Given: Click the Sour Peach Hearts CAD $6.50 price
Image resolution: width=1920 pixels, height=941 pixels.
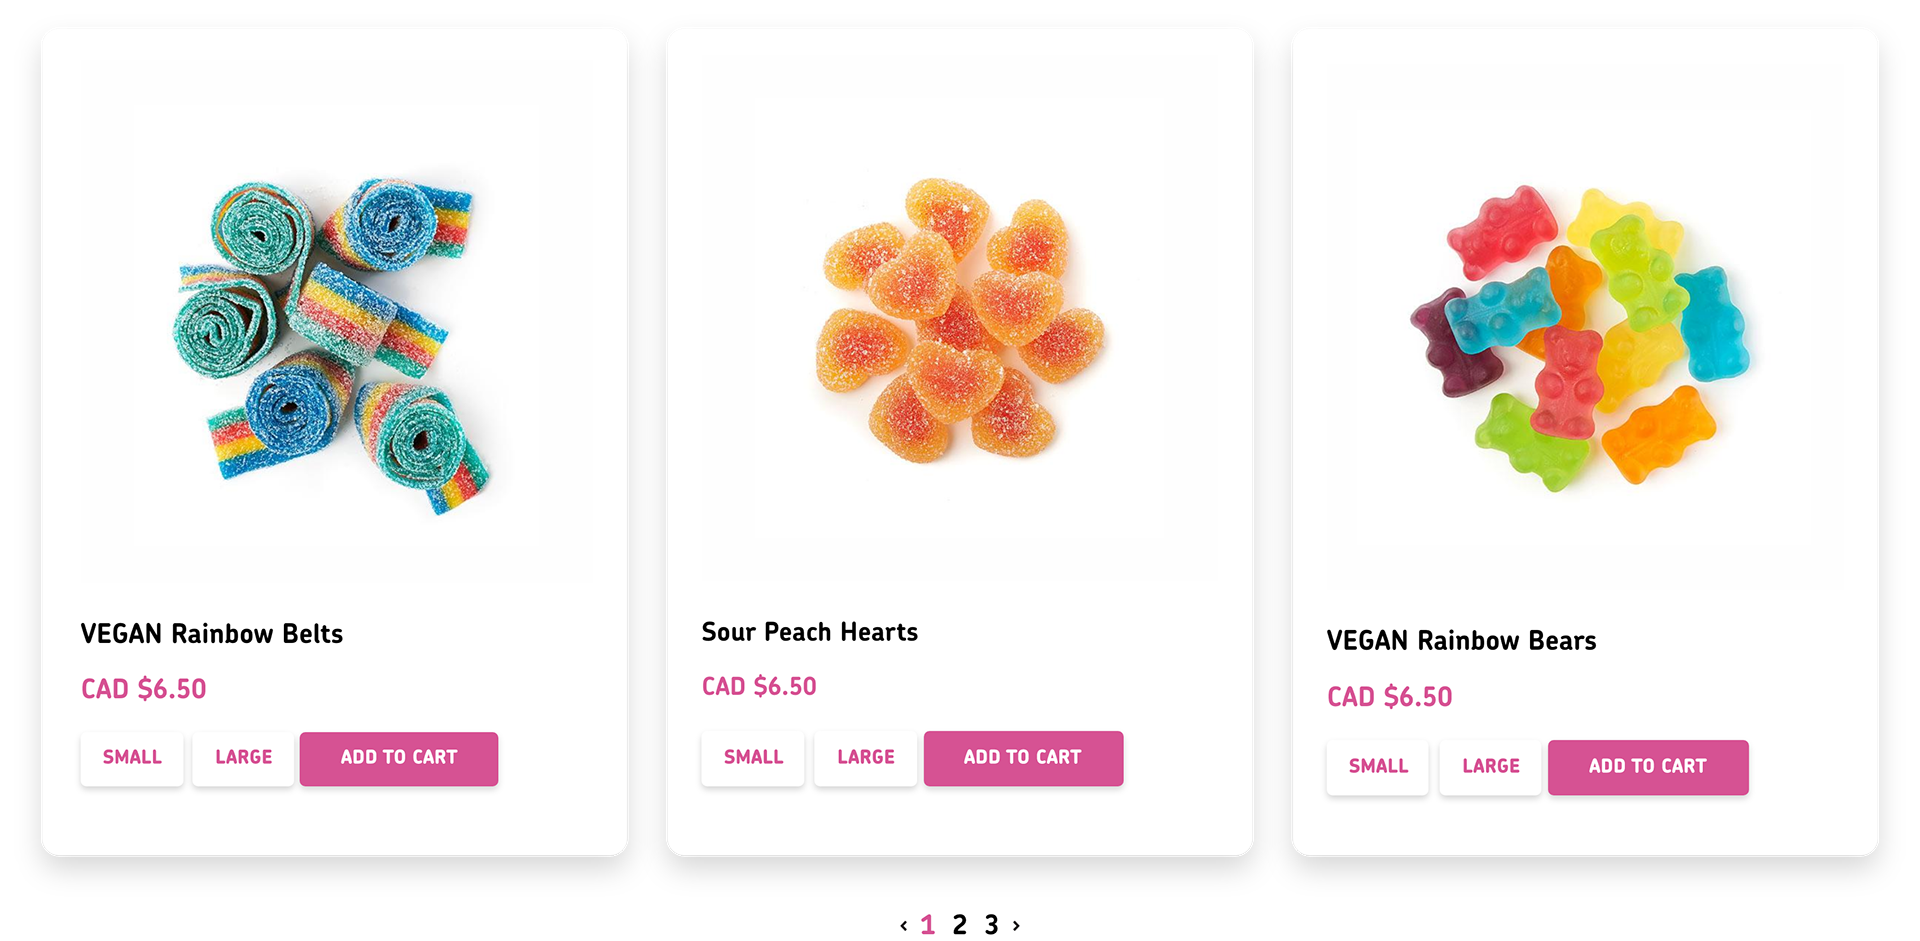Looking at the screenshot, I should (x=759, y=686).
